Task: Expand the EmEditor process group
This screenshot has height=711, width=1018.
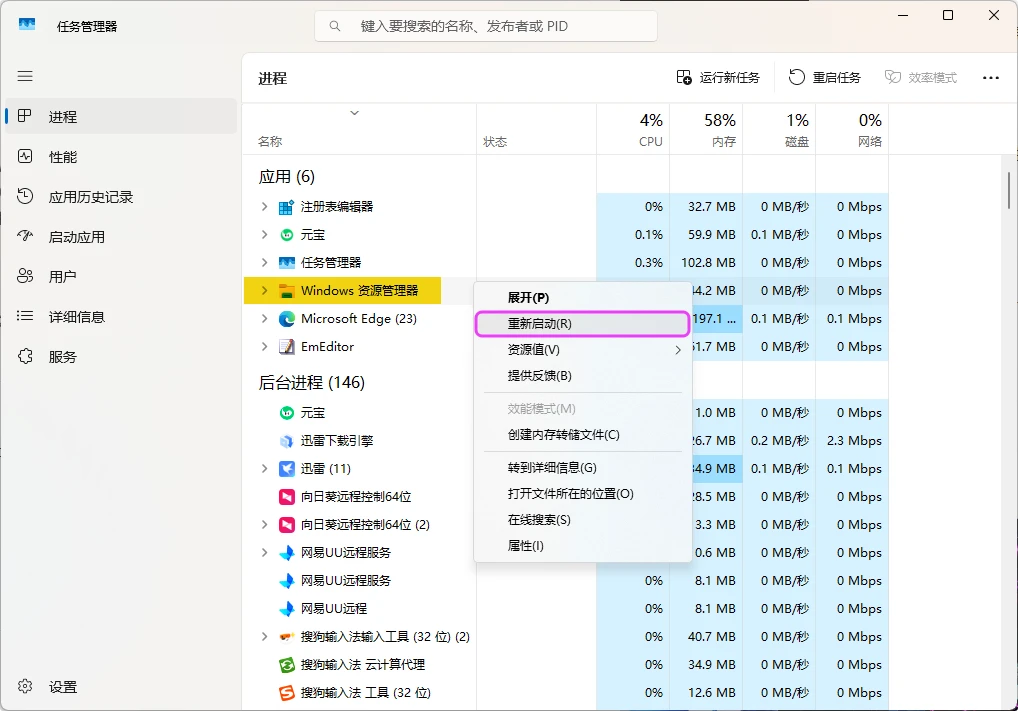Action: (264, 346)
